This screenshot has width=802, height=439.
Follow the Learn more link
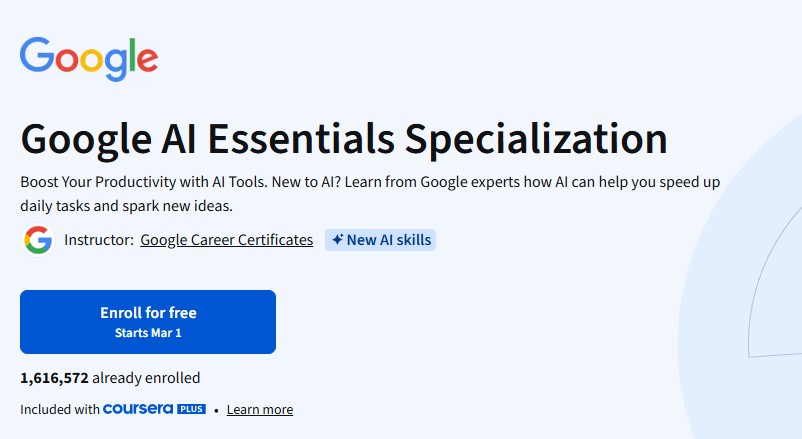tap(260, 409)
